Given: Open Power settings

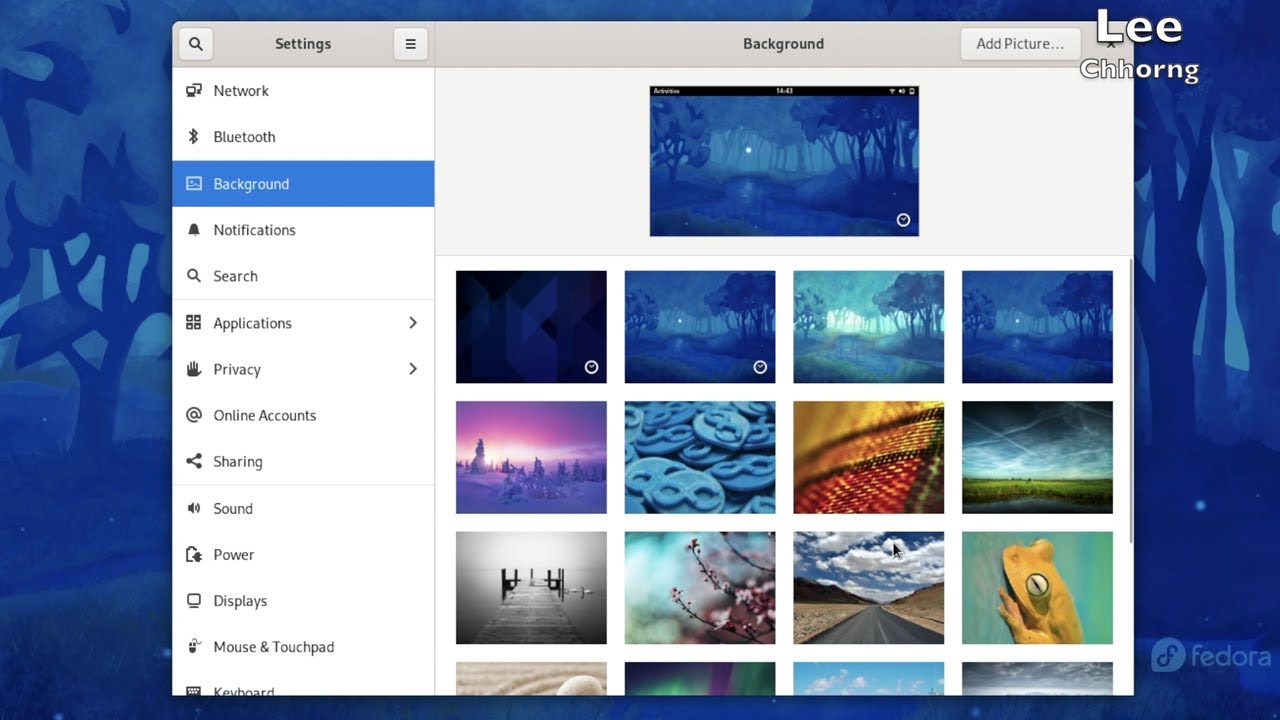Looking at the screenshot, I should 303,554.
